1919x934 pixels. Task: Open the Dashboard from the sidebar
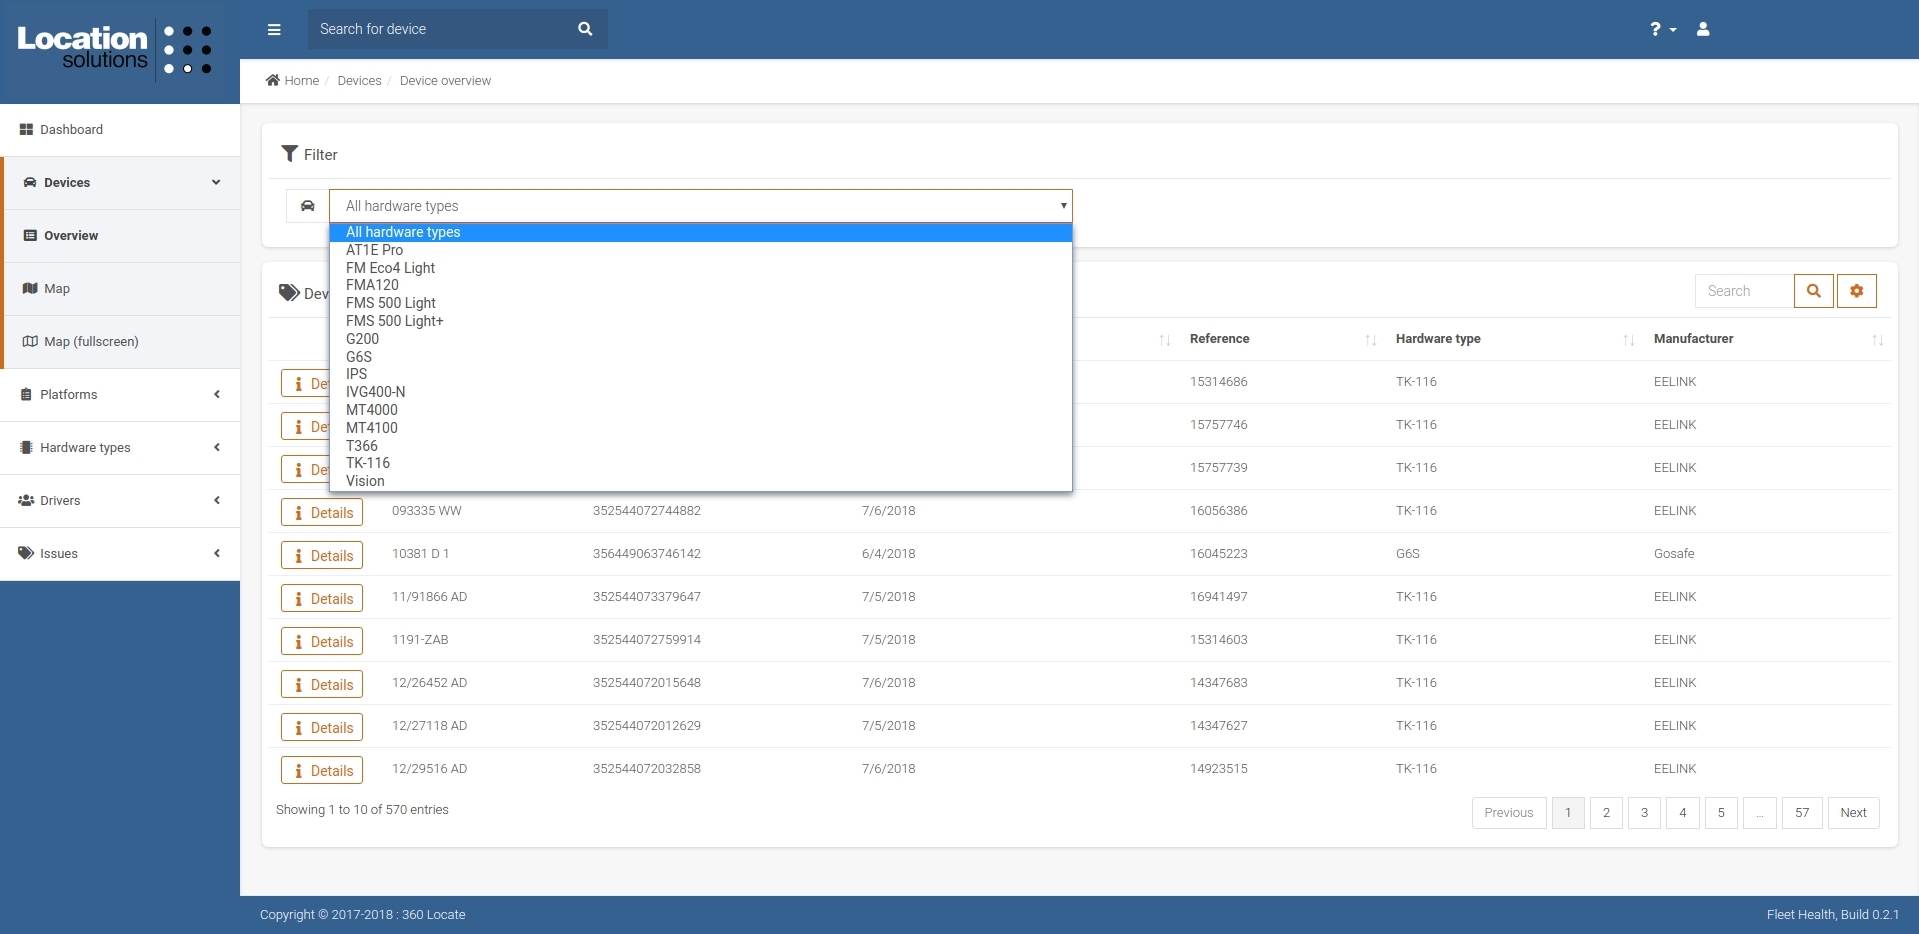click(x=71, y=129)
